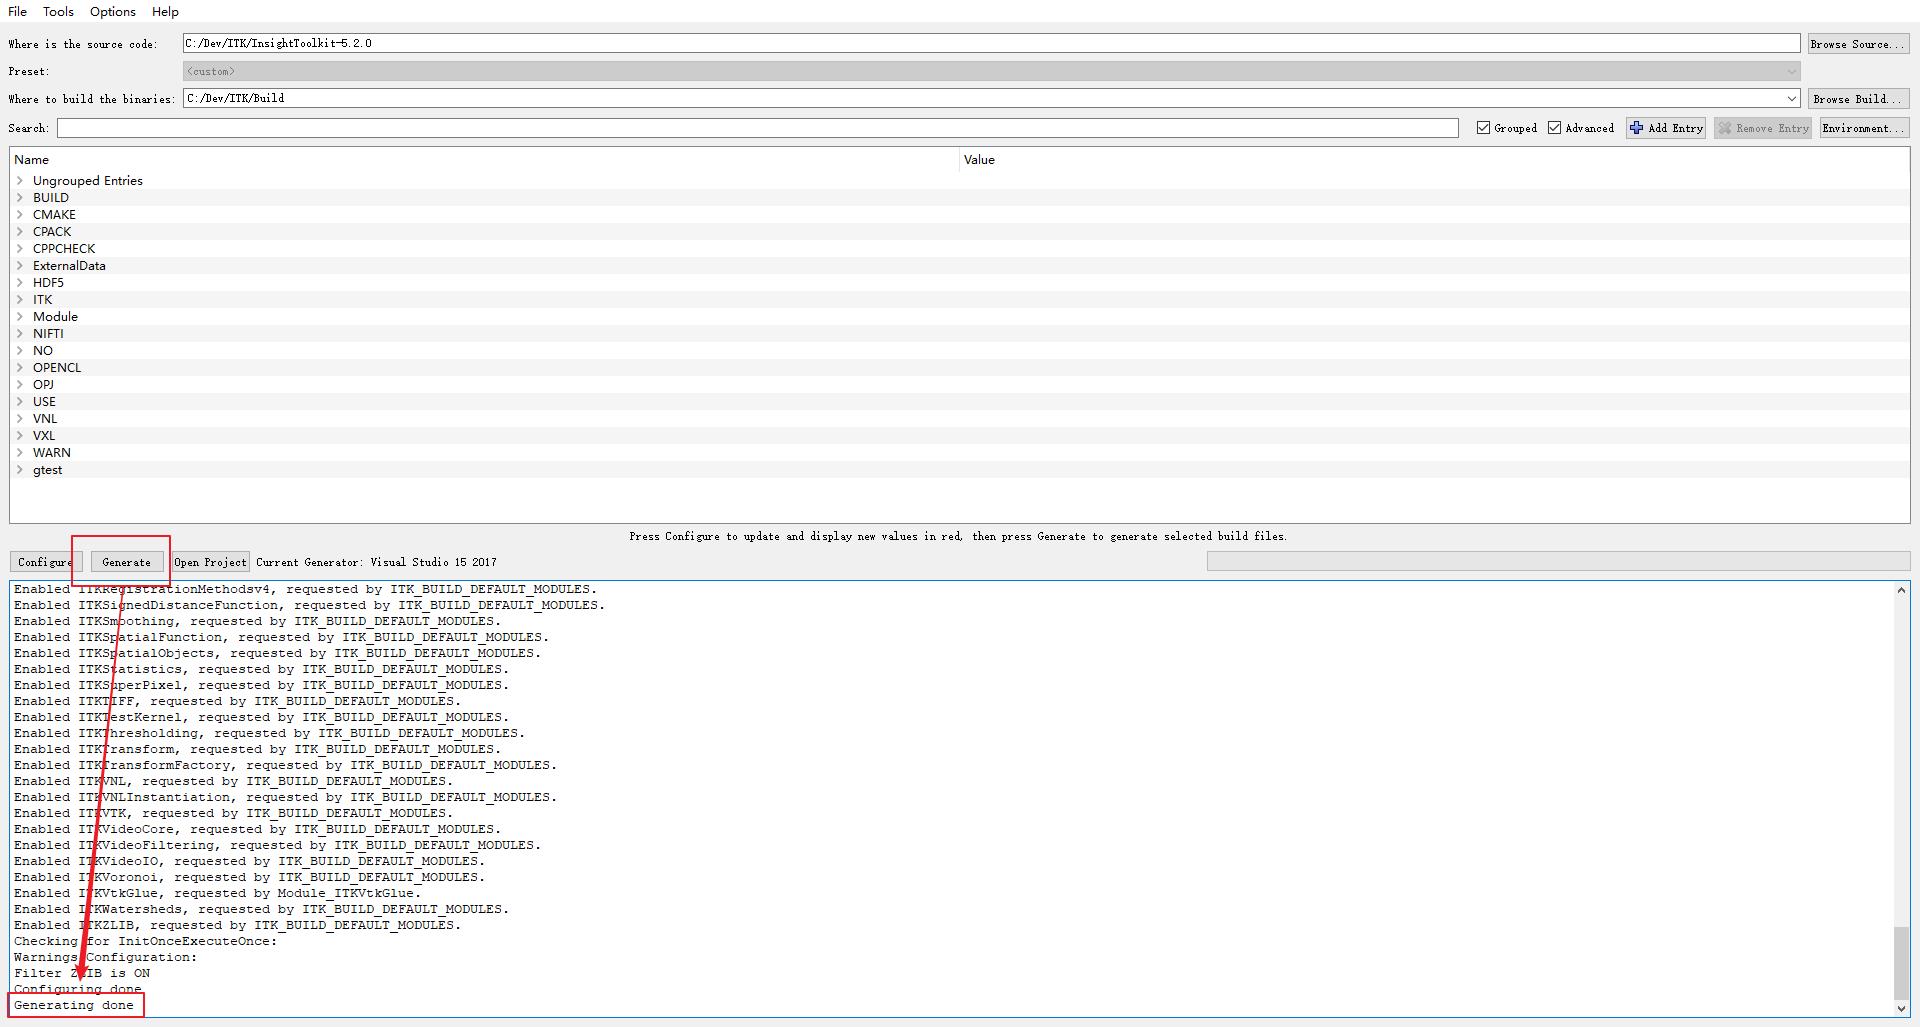Image resolution: width=1920 pixels, height=1027 pixels.
Task: Expand the NIFTI group
Action: click(x=20, y=334)
